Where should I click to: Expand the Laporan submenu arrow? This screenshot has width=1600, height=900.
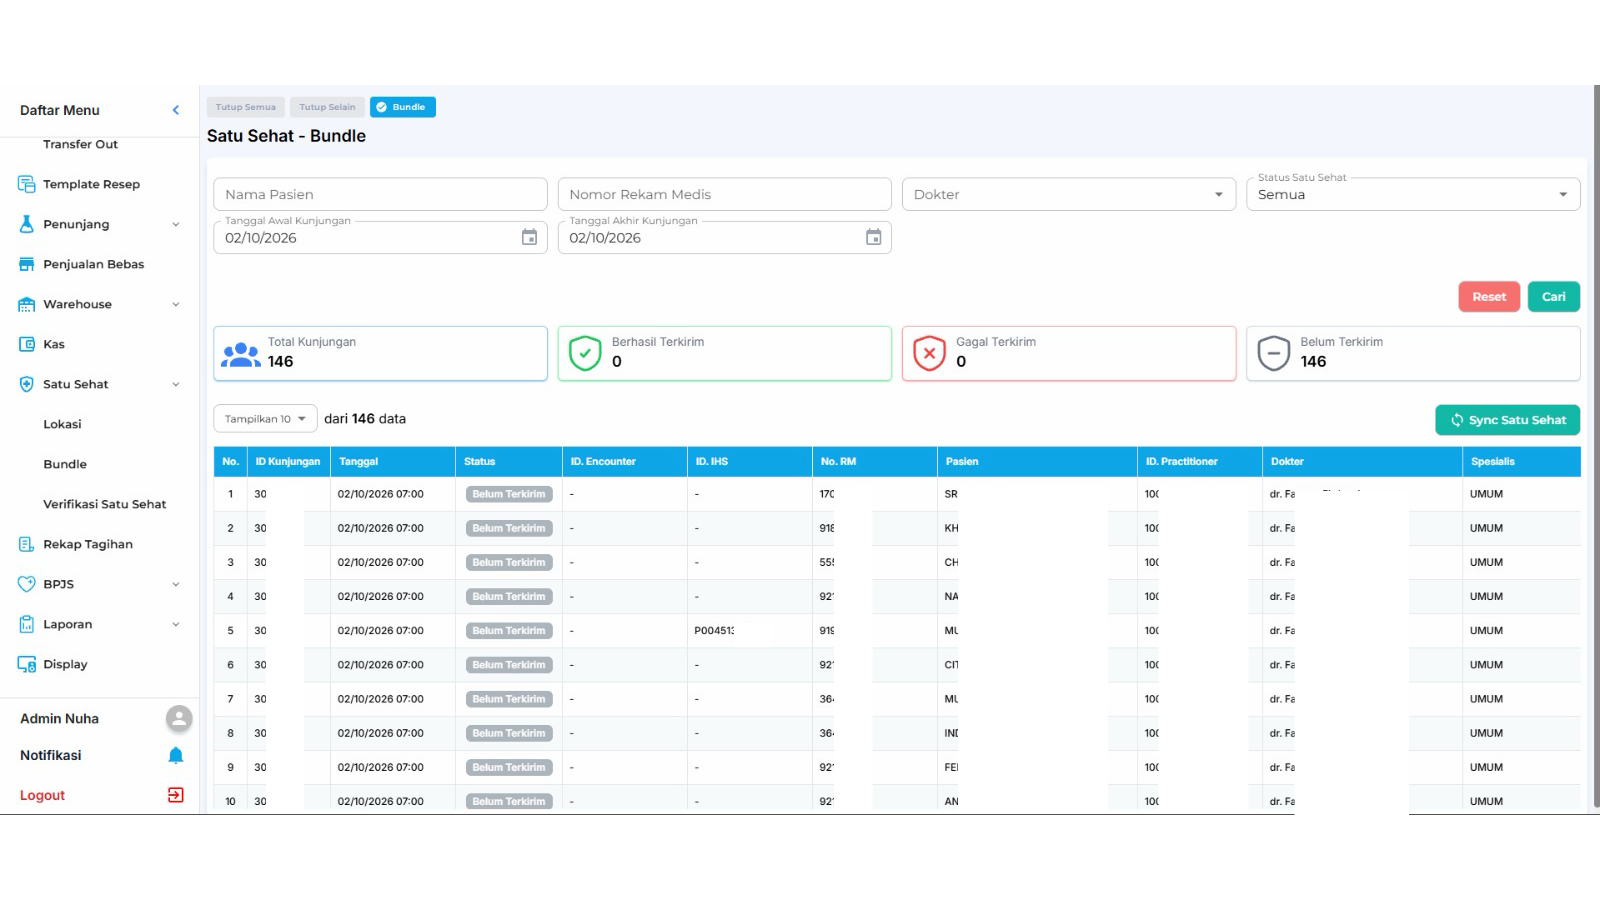[x=176, y=624]
